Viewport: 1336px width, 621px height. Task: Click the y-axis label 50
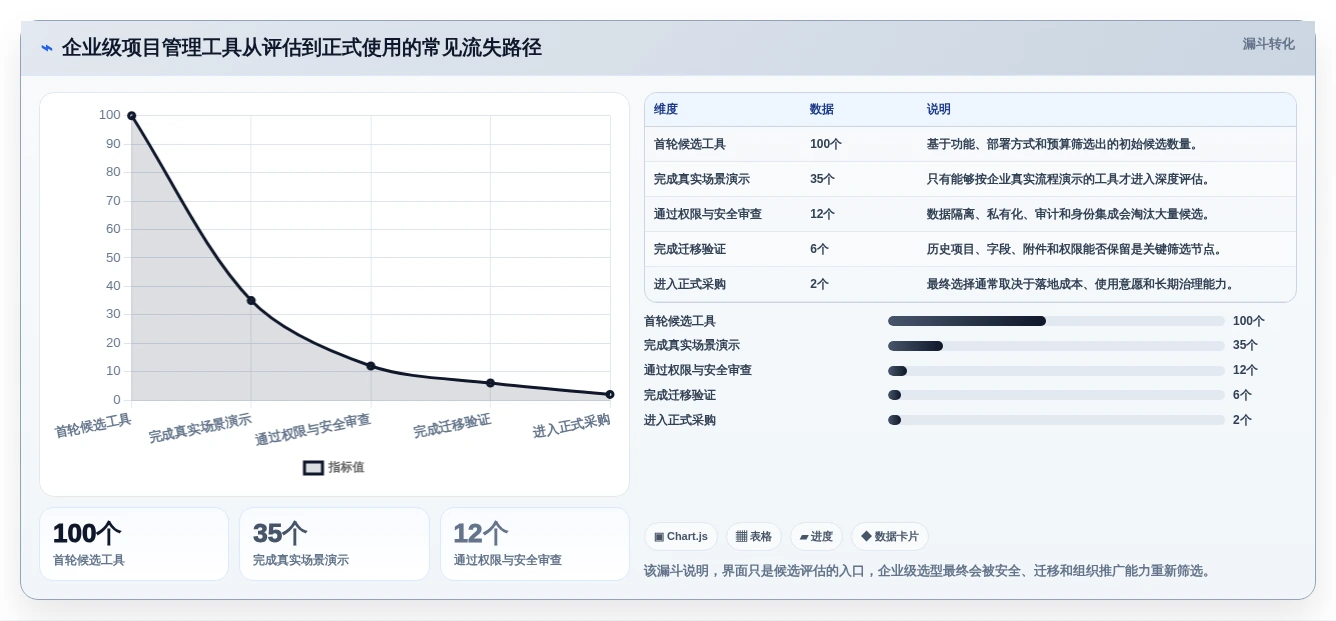(113, 257)
